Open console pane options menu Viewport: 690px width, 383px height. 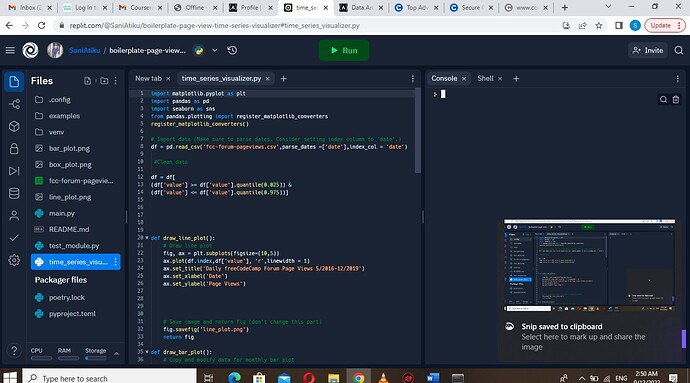(x=678, y=78)
